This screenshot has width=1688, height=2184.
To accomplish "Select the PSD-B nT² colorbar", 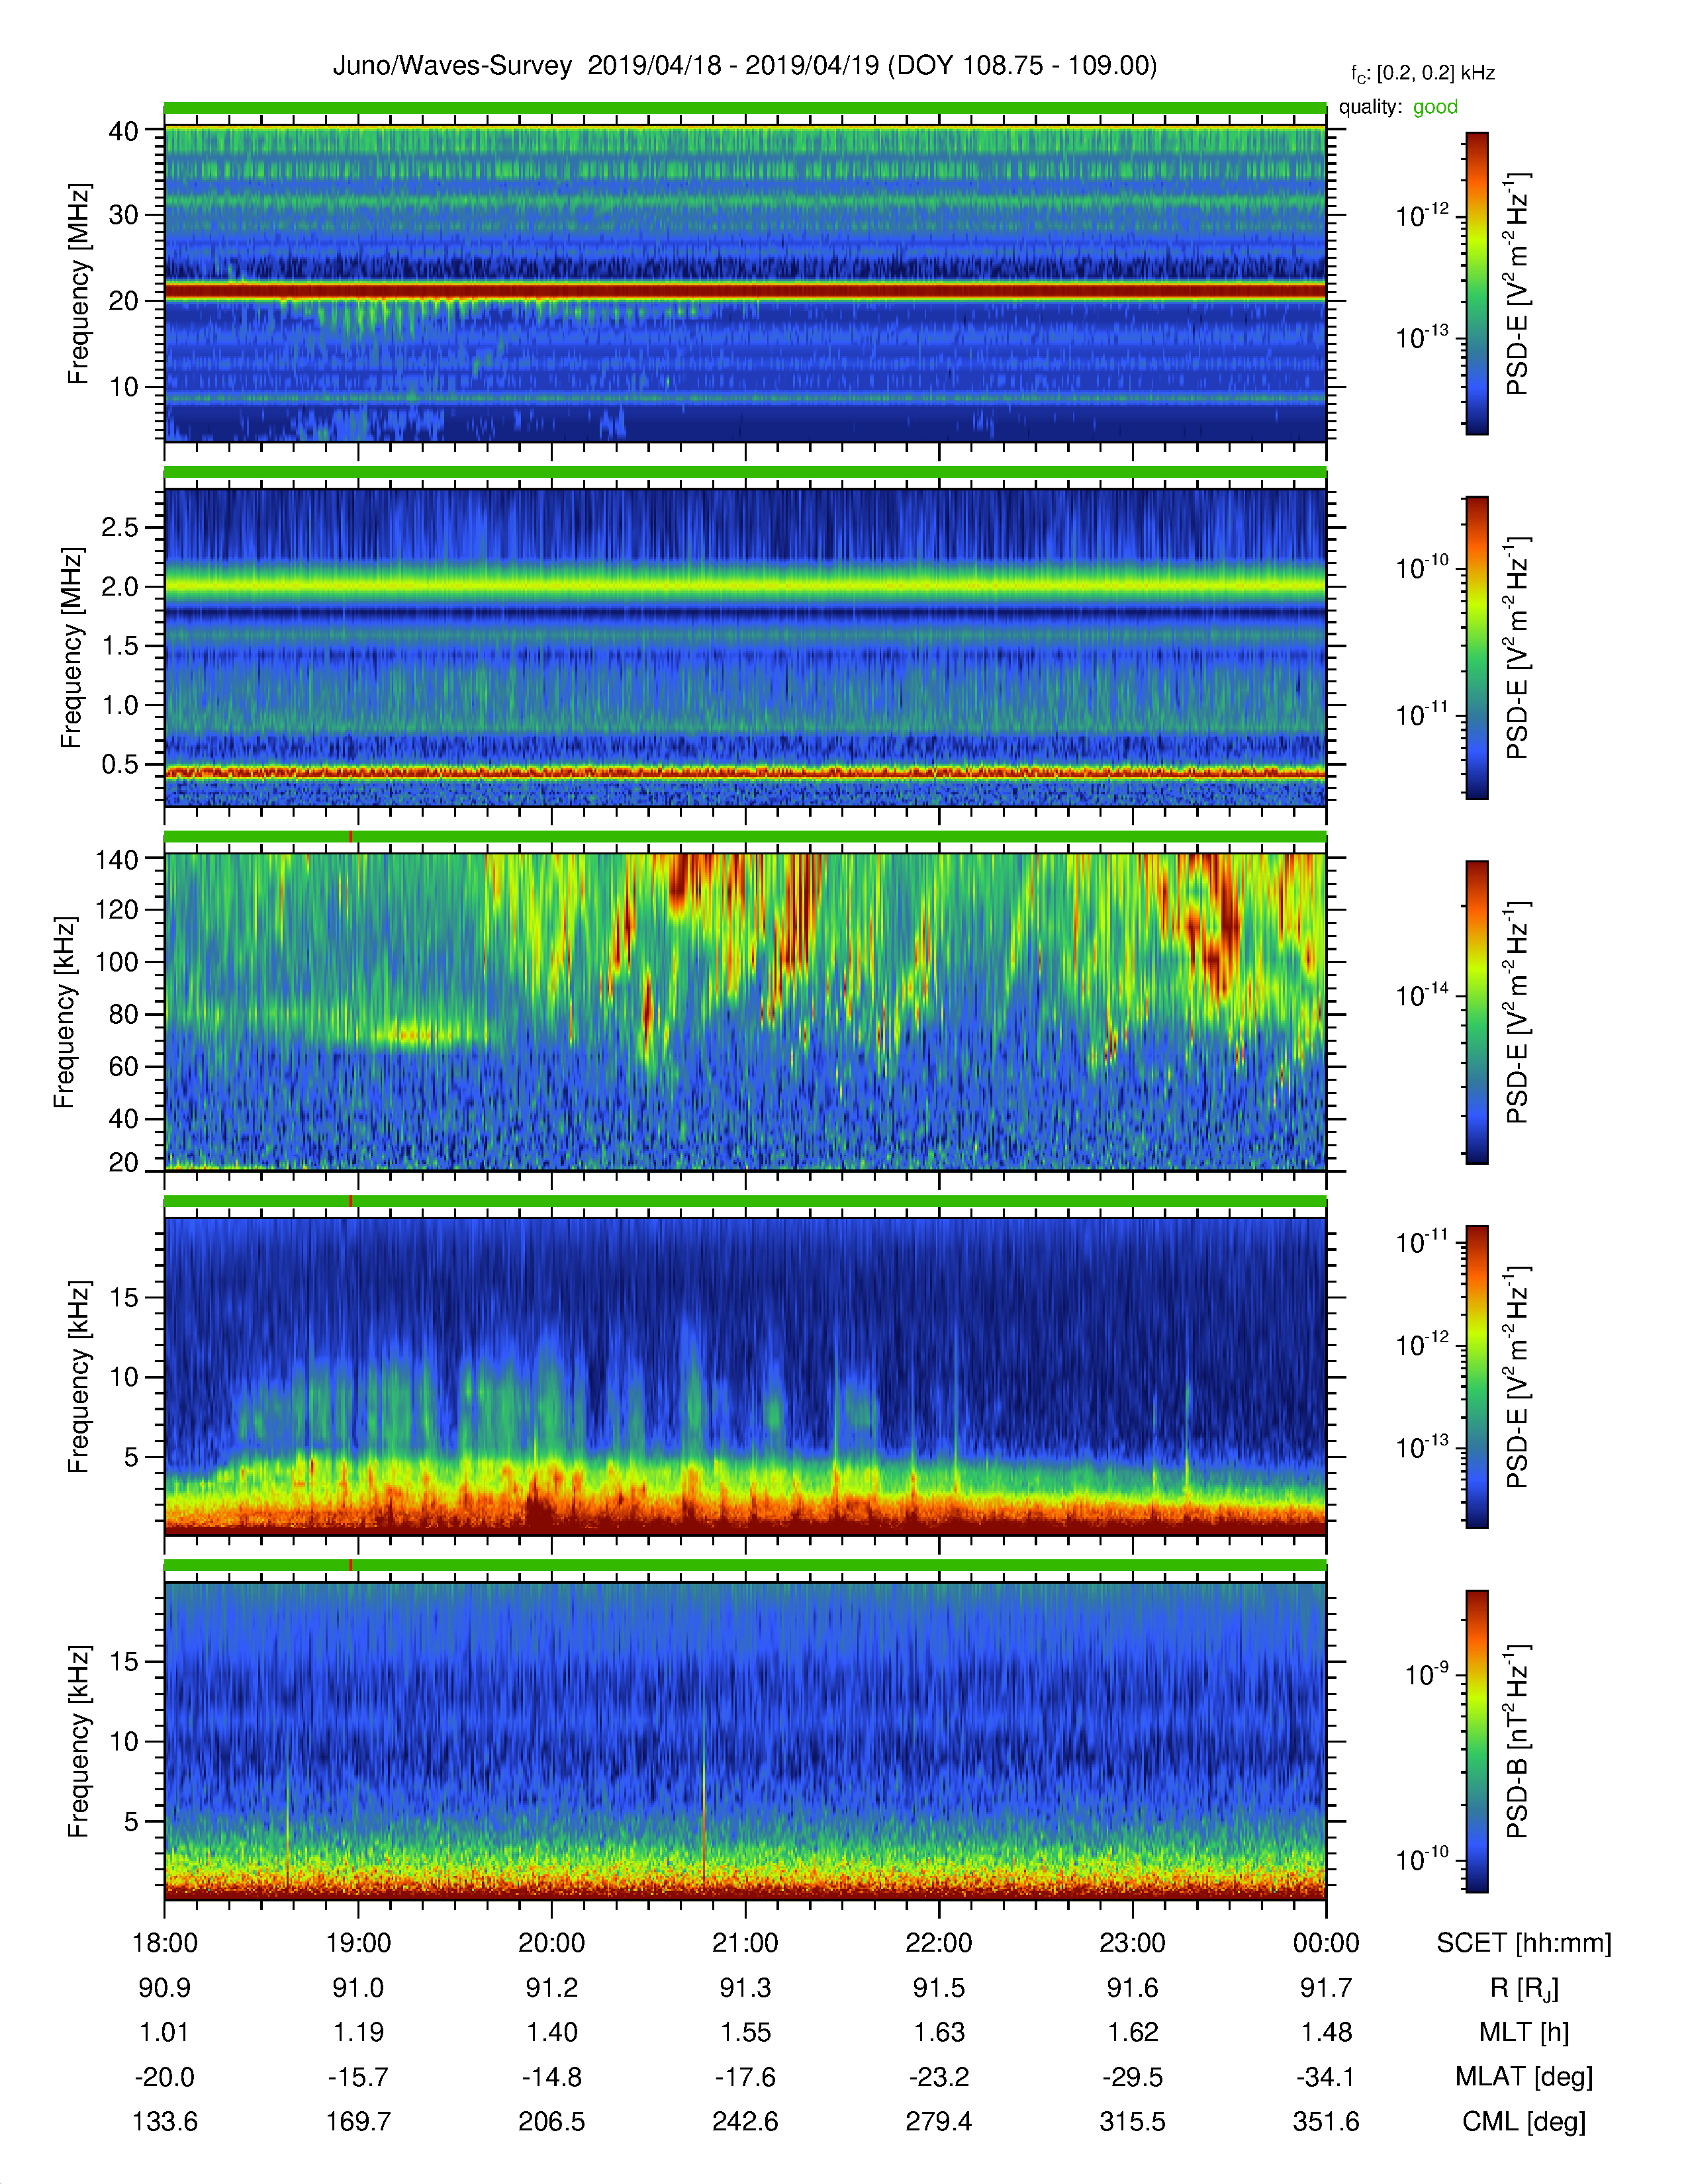I will point(1477,1741).
